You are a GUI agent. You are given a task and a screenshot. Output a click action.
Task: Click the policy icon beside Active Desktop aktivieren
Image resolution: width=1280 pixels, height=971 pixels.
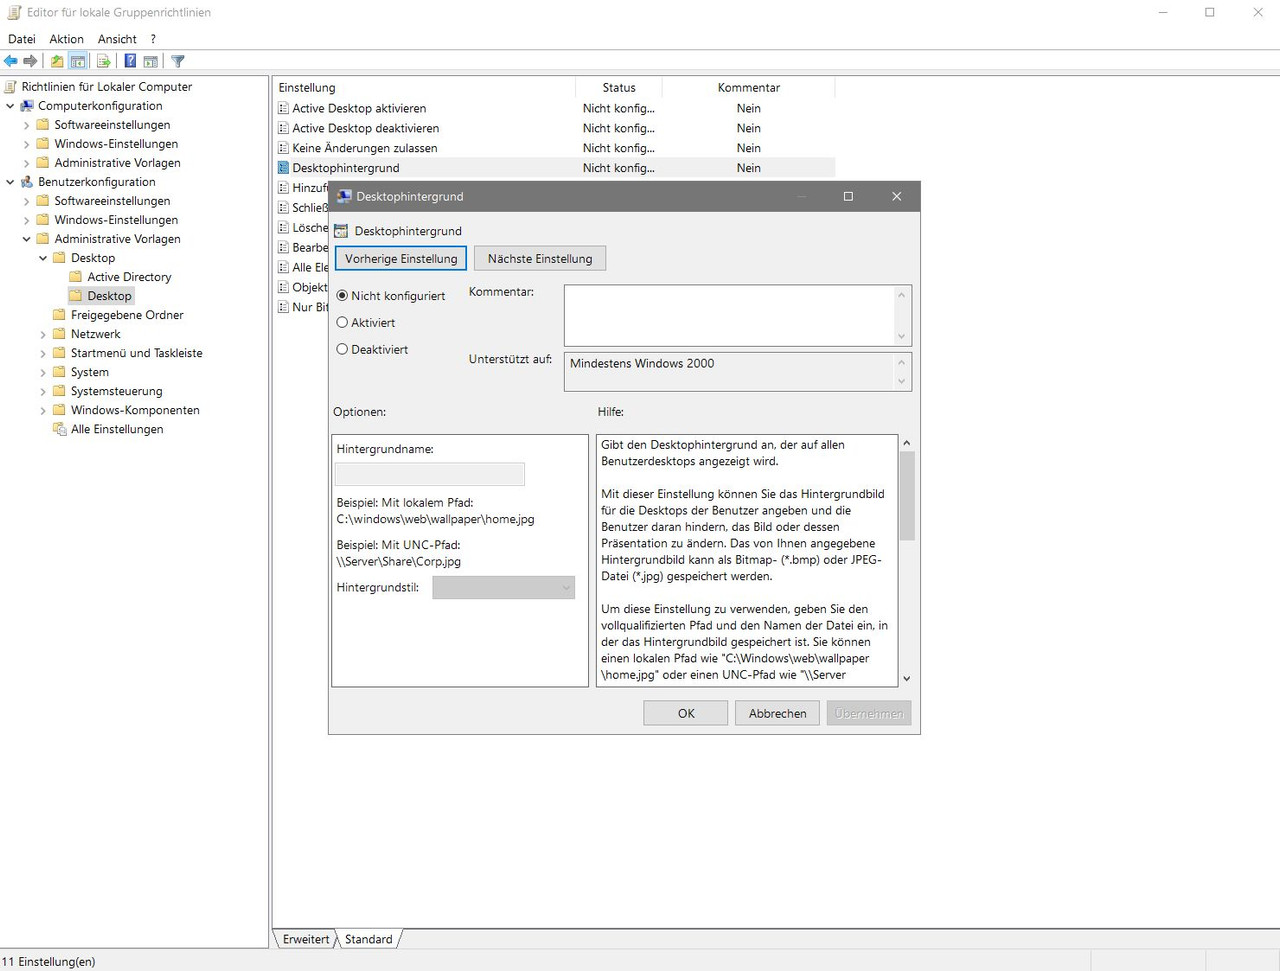(284, 108)
